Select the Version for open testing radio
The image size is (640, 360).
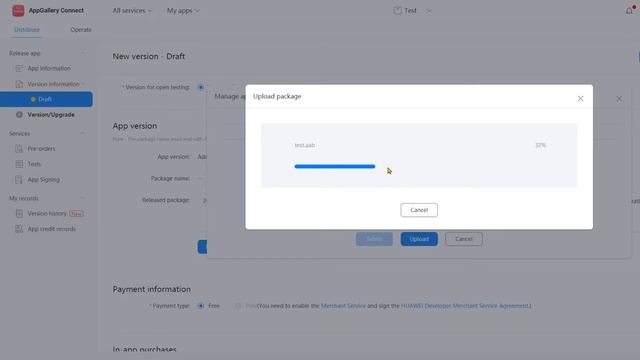(200, 87)
